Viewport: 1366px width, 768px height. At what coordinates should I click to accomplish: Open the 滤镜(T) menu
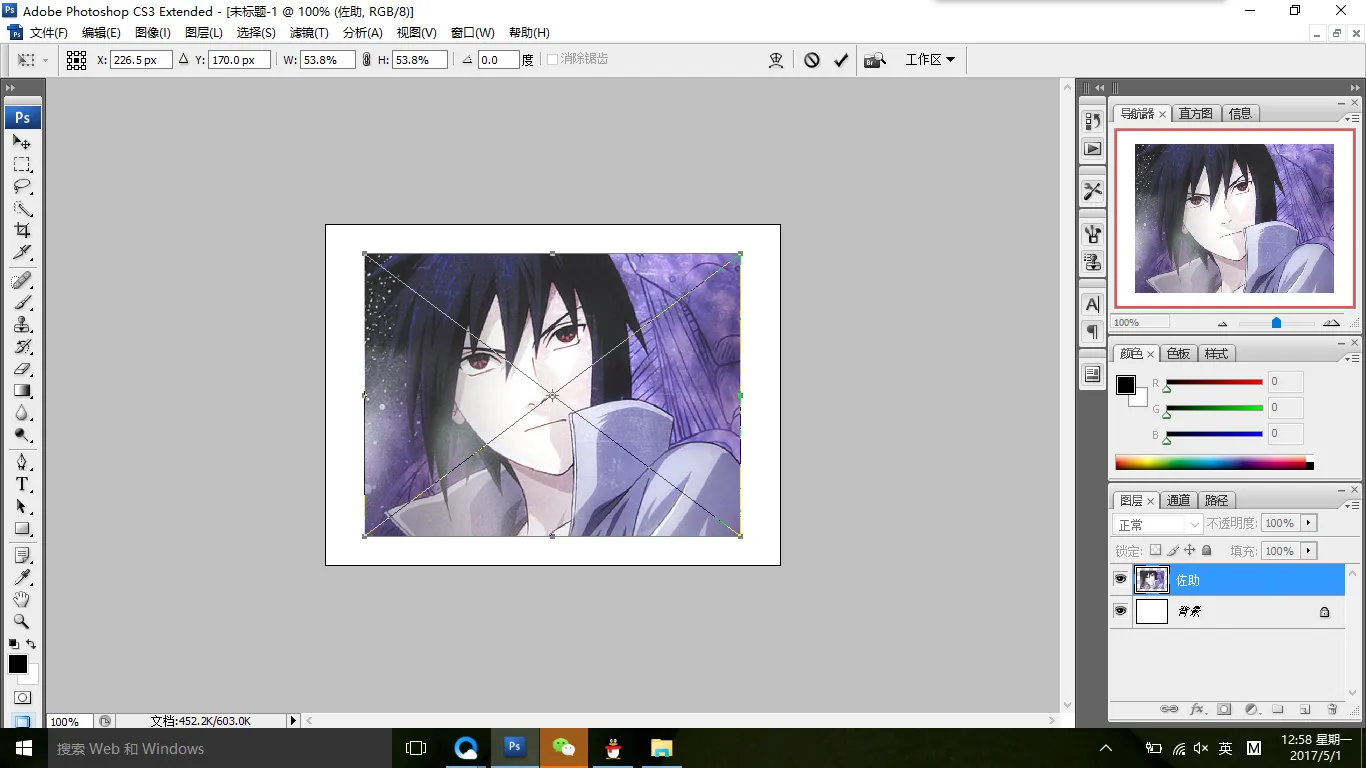click(x=309, y=33)
